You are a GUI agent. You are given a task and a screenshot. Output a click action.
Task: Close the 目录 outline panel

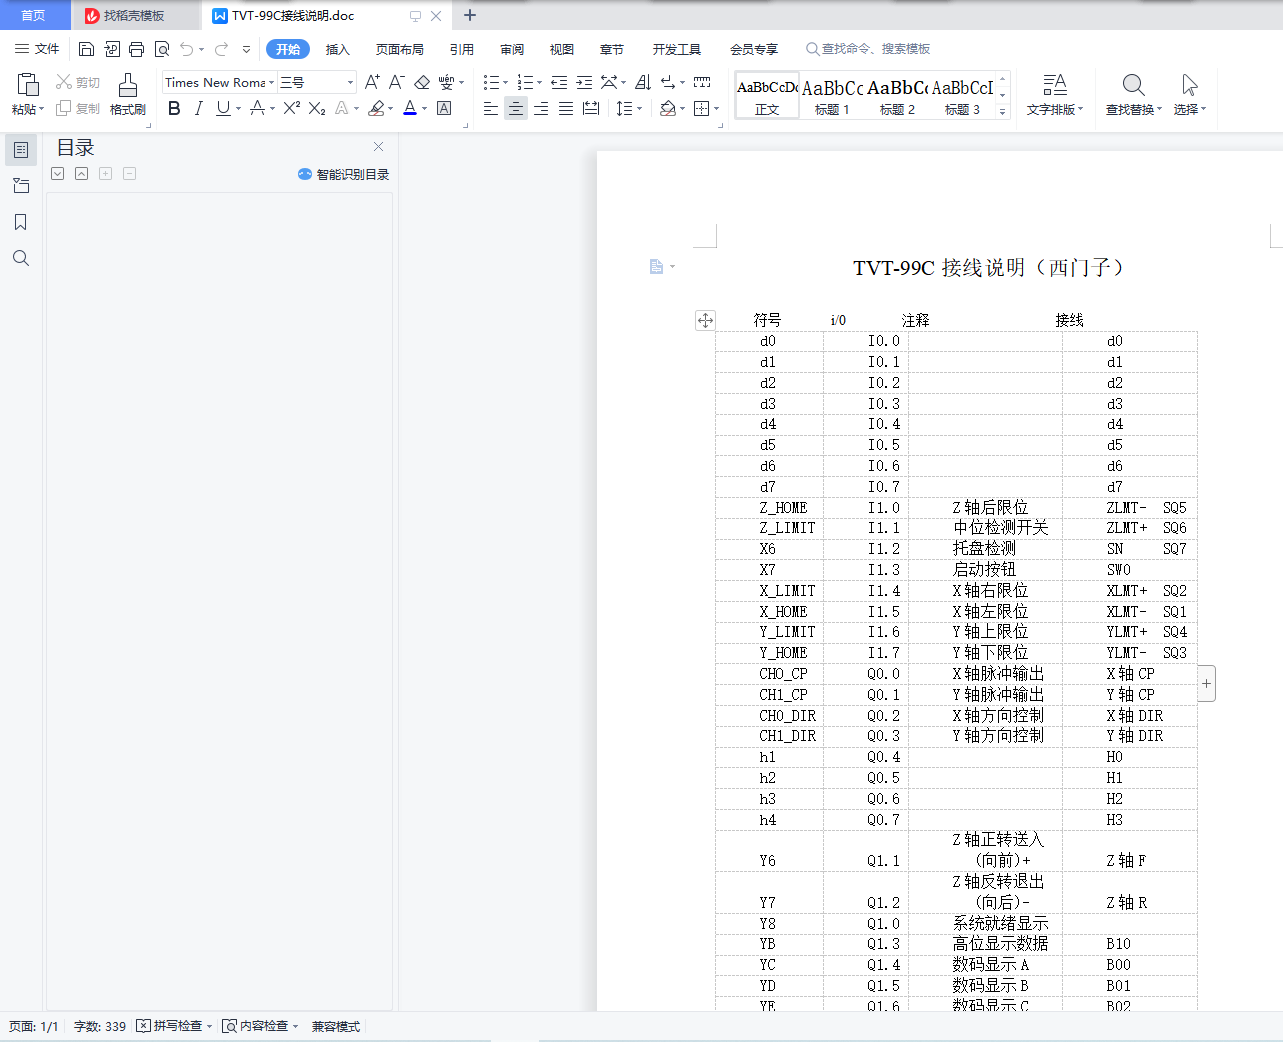click(x=378, y=147)
